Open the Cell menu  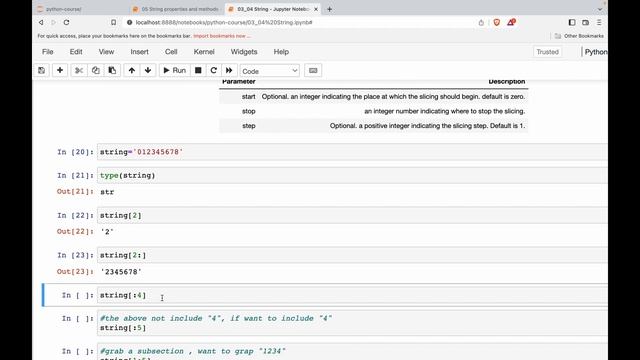pyautogui.click(x=171, y=52)
